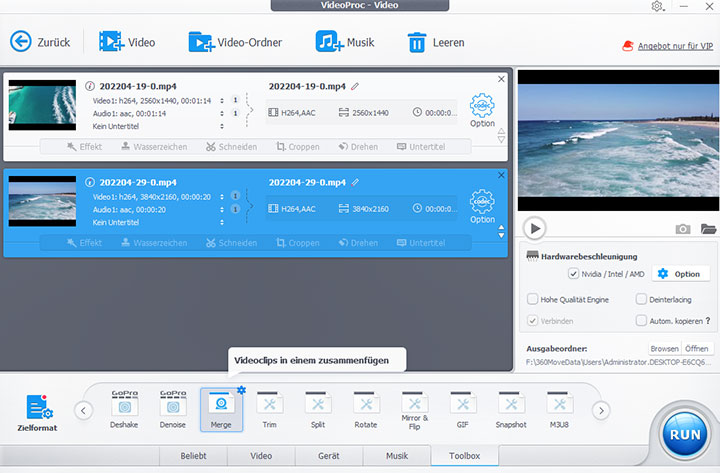Switch to the Beliebt tab
This screenshot has width=720, height=473.
pyautogui.click(x=192, y=456)
